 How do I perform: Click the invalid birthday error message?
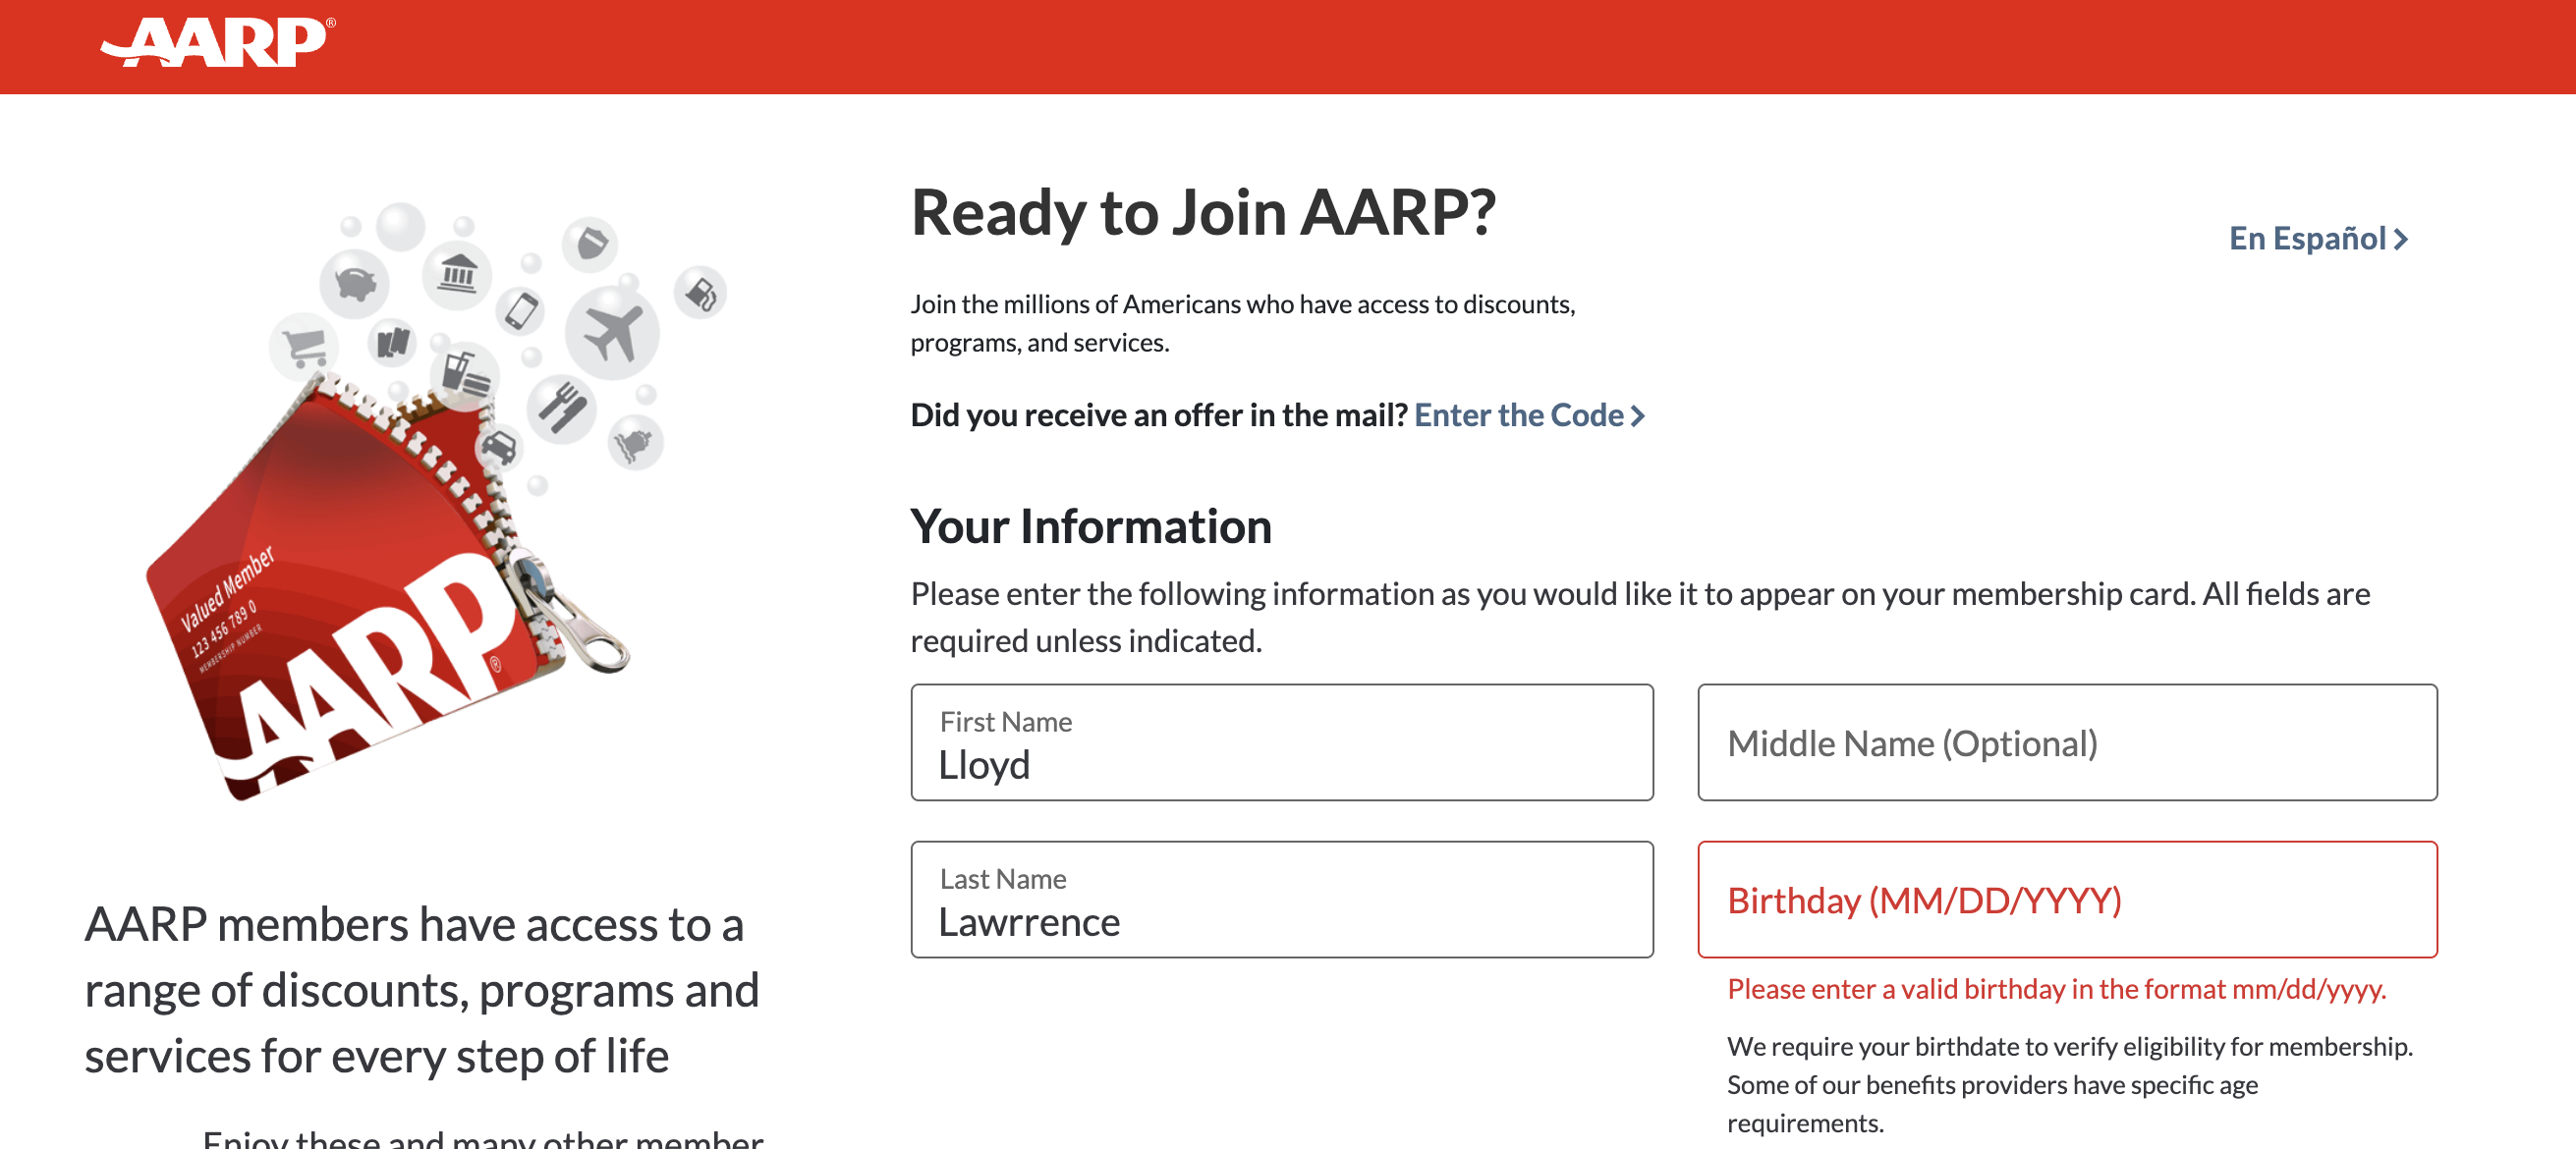click(2057, 989)
